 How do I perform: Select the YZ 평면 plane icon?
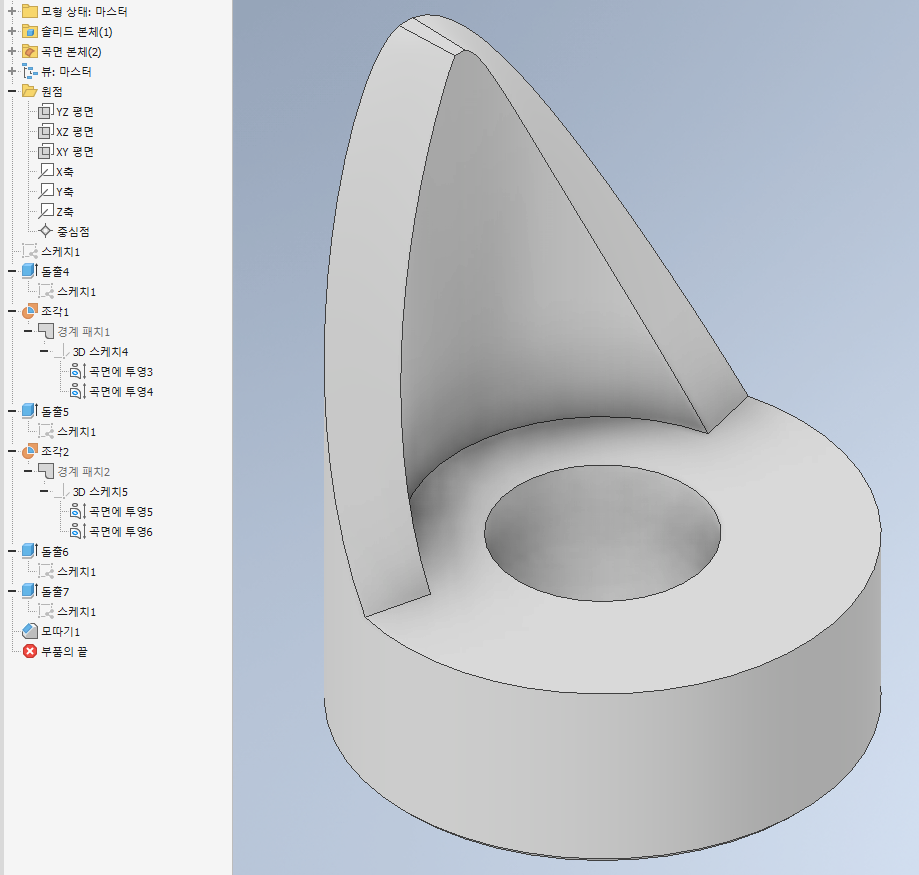pos(46,111)
